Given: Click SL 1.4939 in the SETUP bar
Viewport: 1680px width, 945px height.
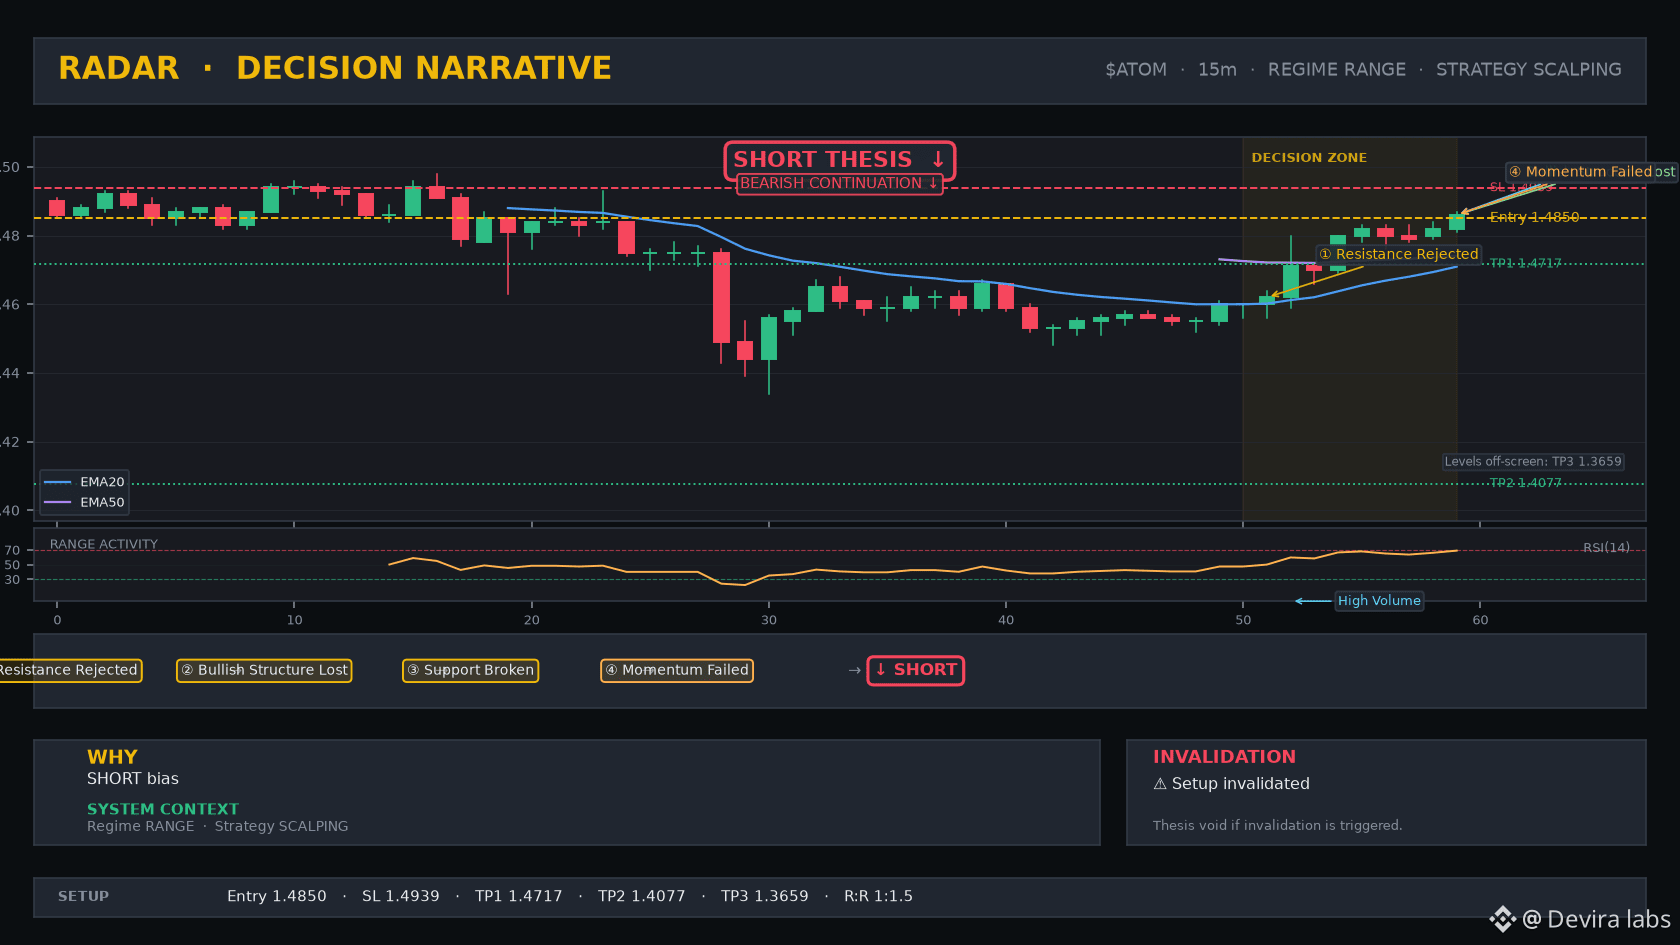Looking at the screenshot, I should click(401, 897).
